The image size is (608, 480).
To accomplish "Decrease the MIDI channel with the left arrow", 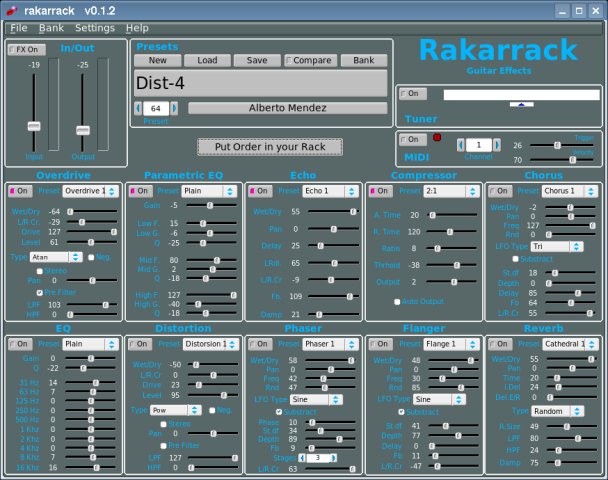I will coord(460,145).
